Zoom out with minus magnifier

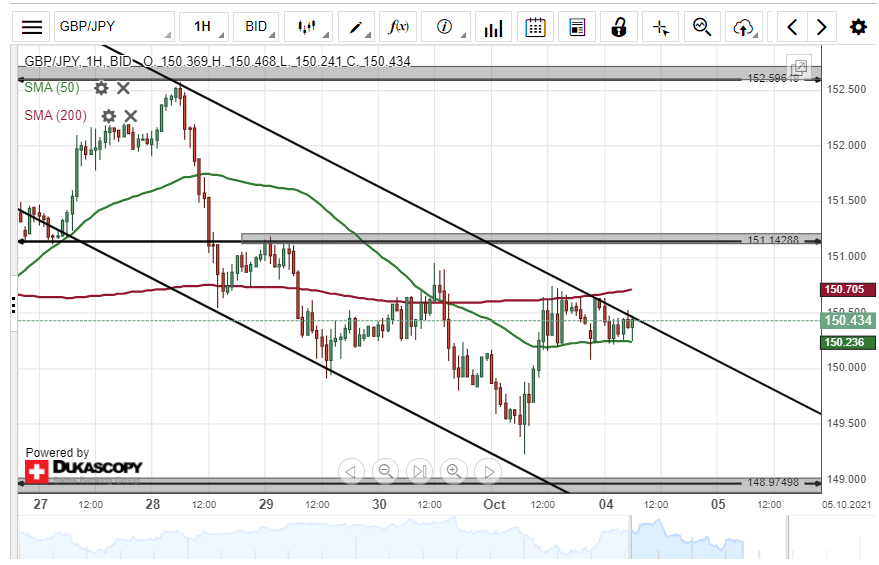(x=386, y=471)
